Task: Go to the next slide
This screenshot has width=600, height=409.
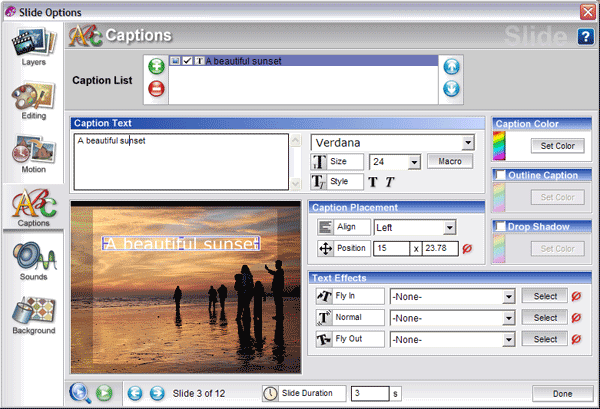Action: click(157, 393)
